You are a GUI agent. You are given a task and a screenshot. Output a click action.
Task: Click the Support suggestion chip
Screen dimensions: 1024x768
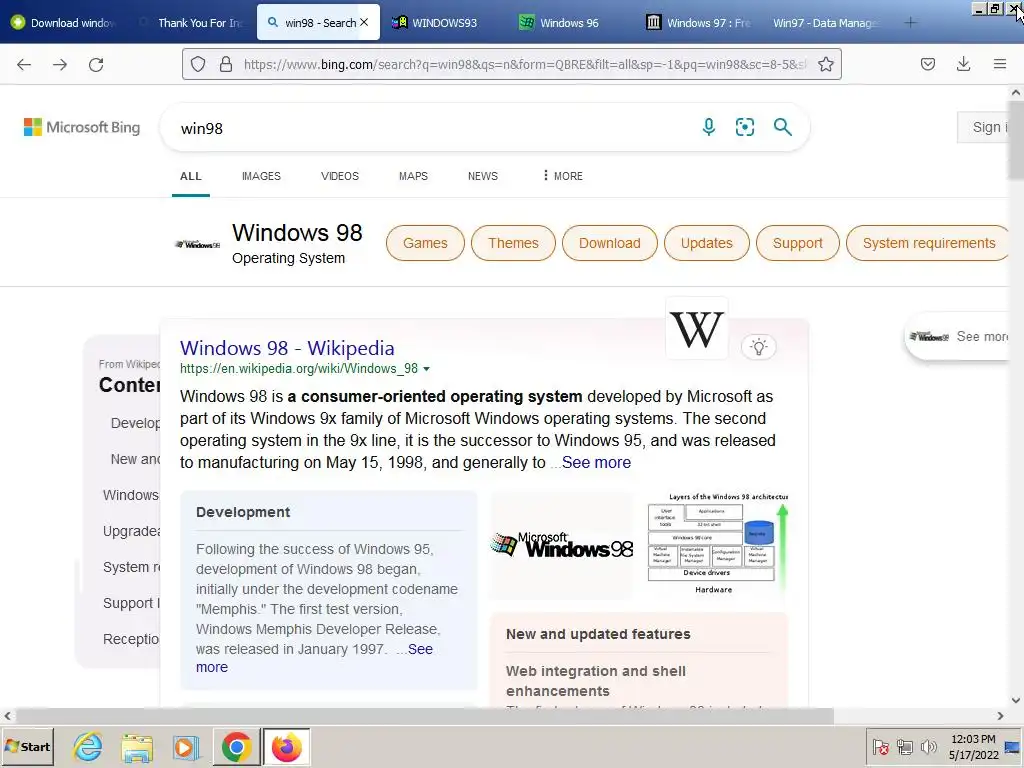click(x=797, y=243)
